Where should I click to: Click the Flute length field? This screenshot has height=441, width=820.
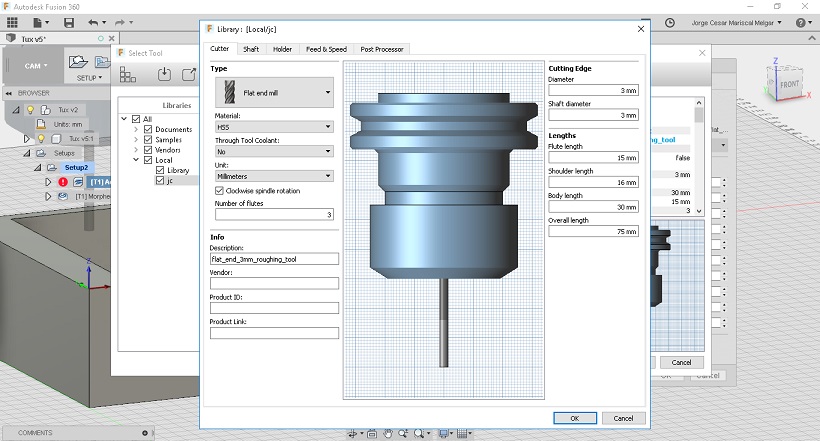click(594, 157)
